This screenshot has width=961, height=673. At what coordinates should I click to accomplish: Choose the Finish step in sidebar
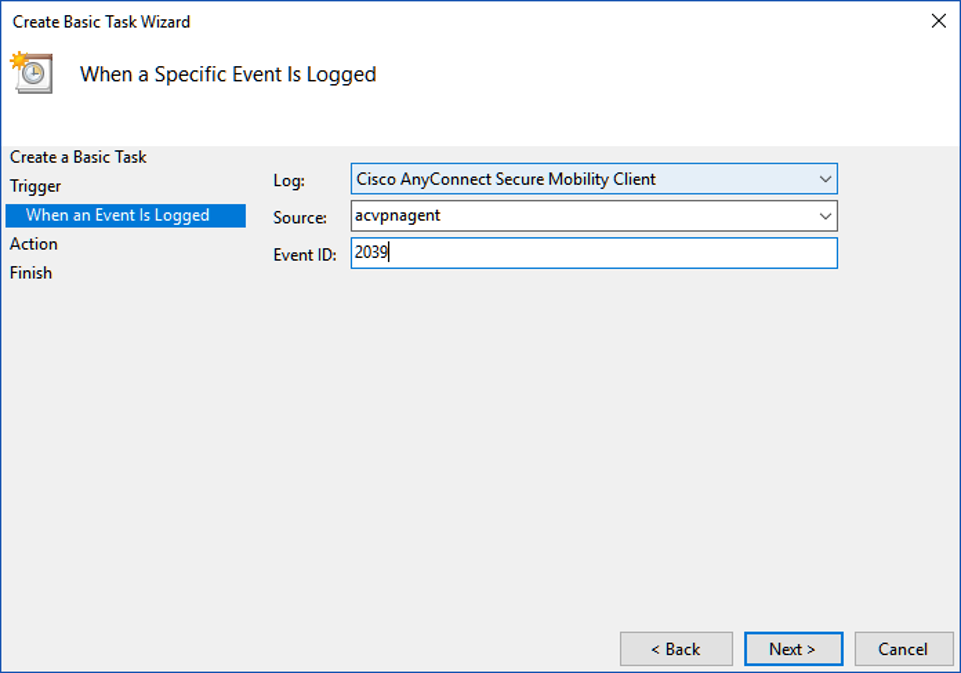[x=31, y=273]
